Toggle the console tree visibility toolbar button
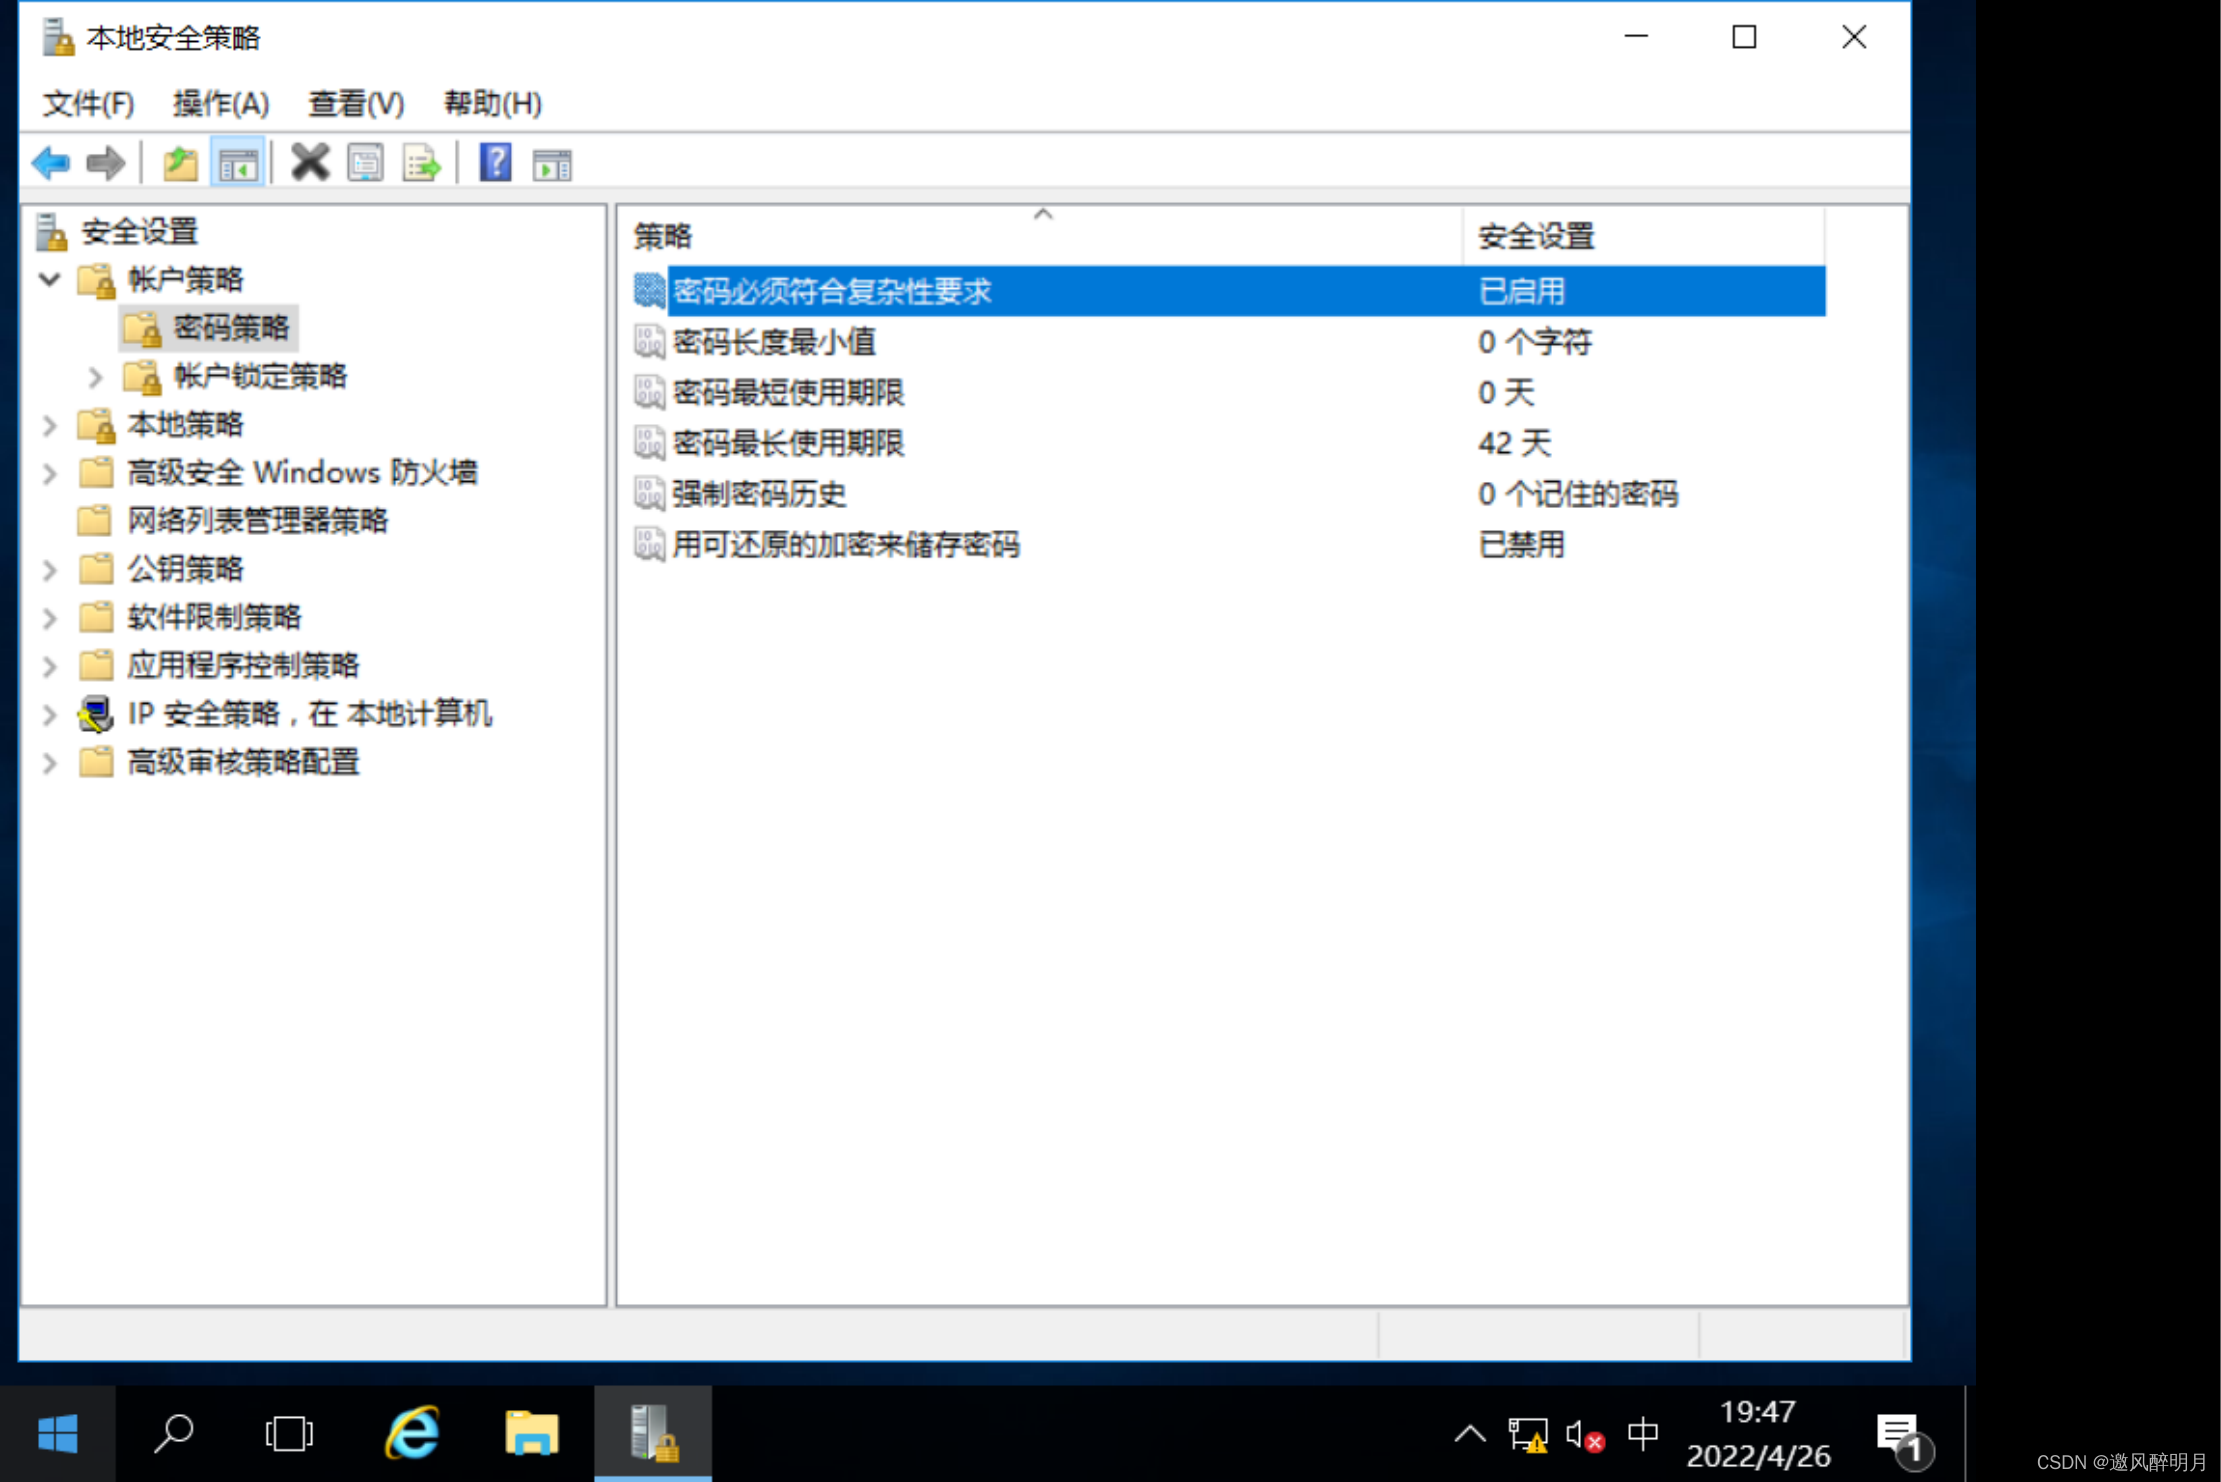This screenshot has height=1482, width=2221. [x=238, y=162]
